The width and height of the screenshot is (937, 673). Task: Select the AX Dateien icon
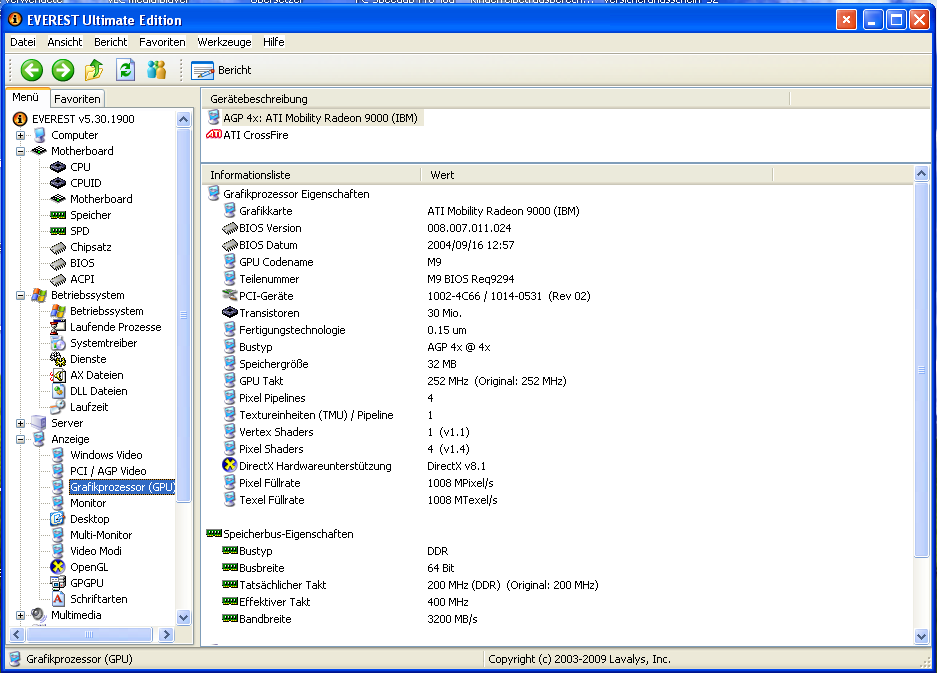pyautogui.click(x=58, y=375)
